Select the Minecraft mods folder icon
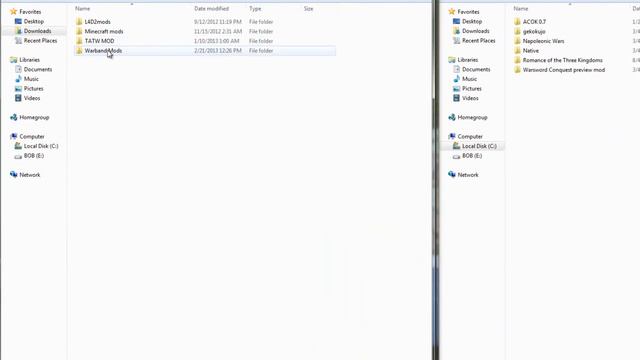640x360 pixels. pos(79,31)
